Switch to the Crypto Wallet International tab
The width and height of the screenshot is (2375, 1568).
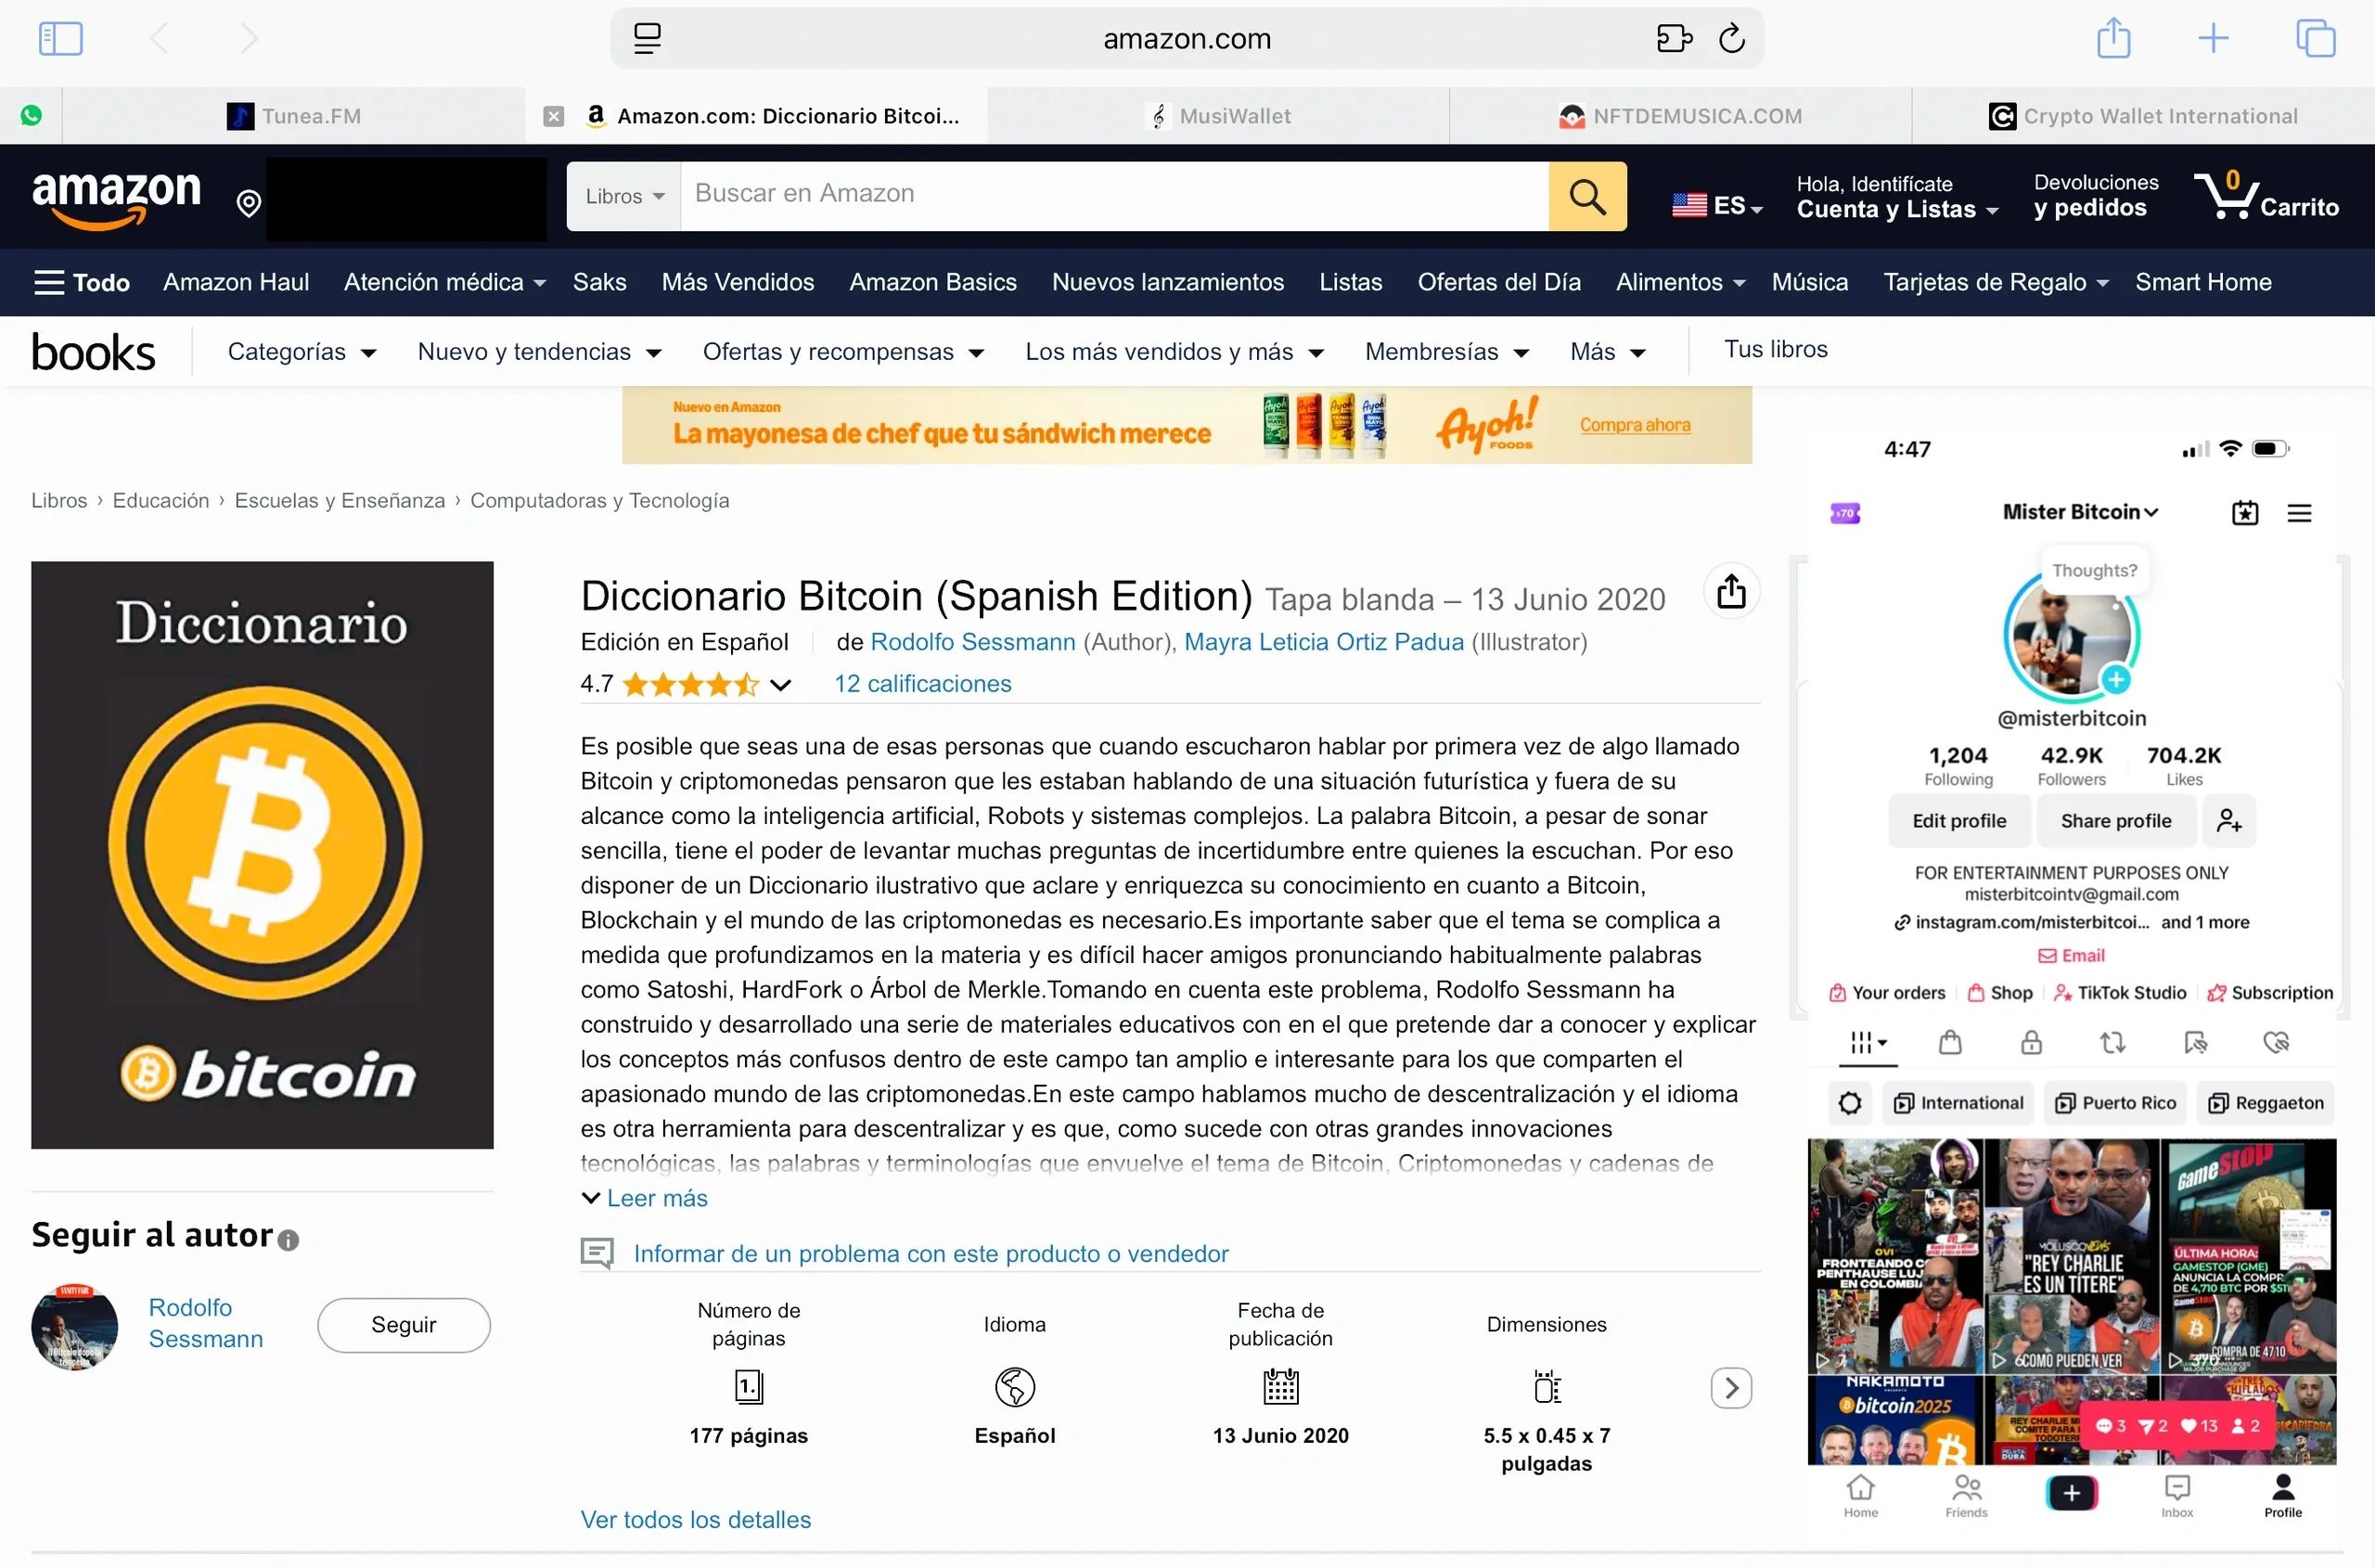[2143, 116]
